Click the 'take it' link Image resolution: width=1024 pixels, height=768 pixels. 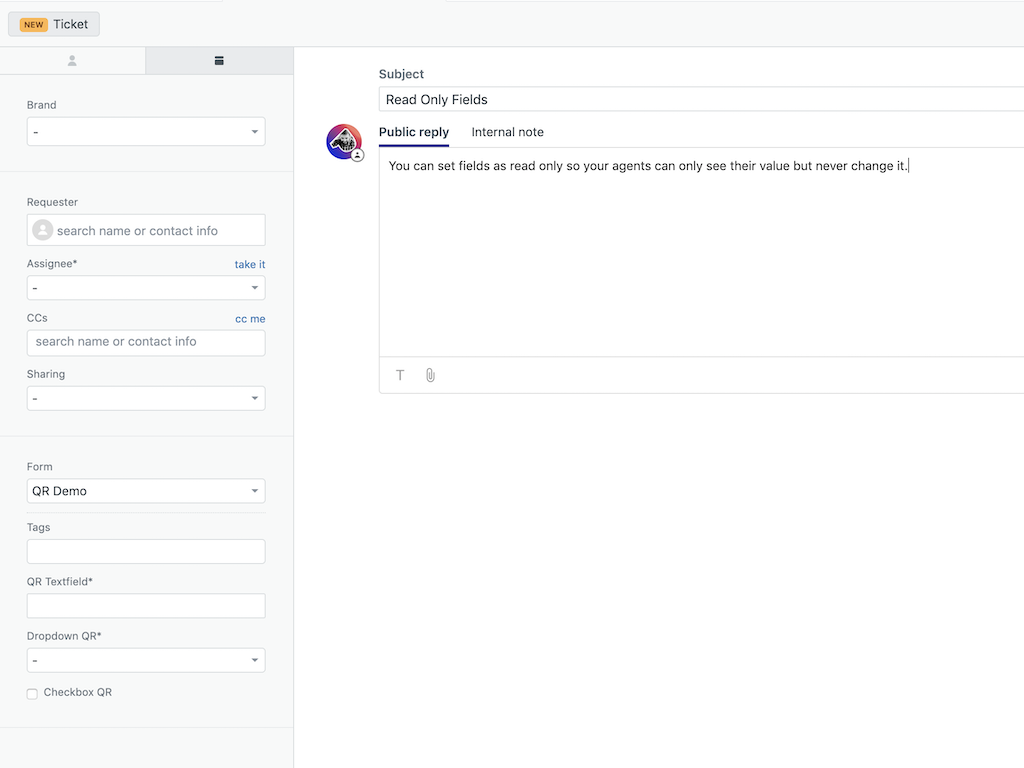250,265
